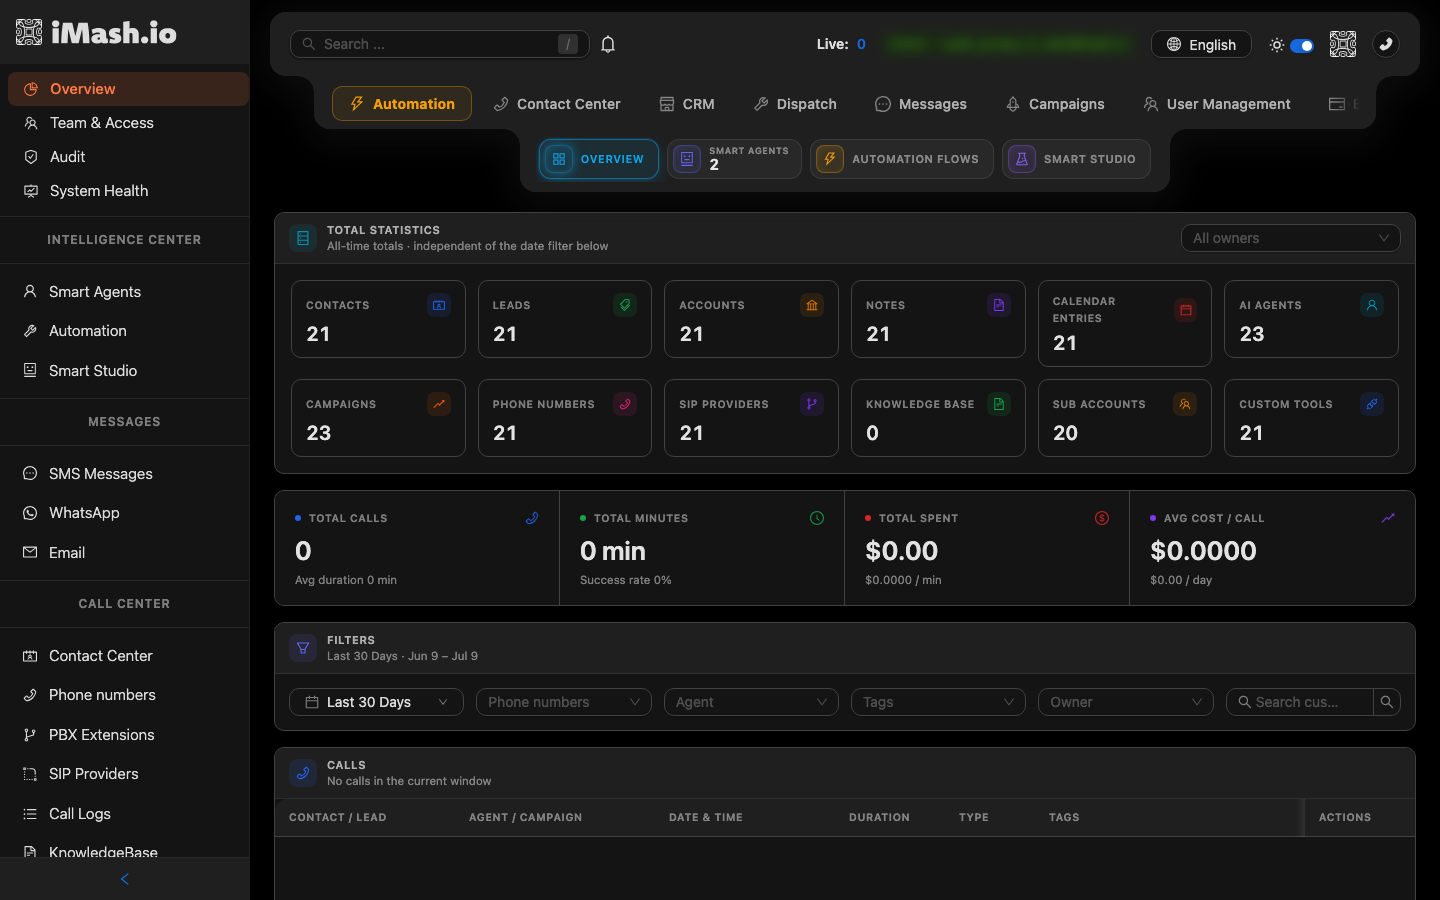
Task: Expand the Phone numbers filter dropdown
Action: [564, 702]
